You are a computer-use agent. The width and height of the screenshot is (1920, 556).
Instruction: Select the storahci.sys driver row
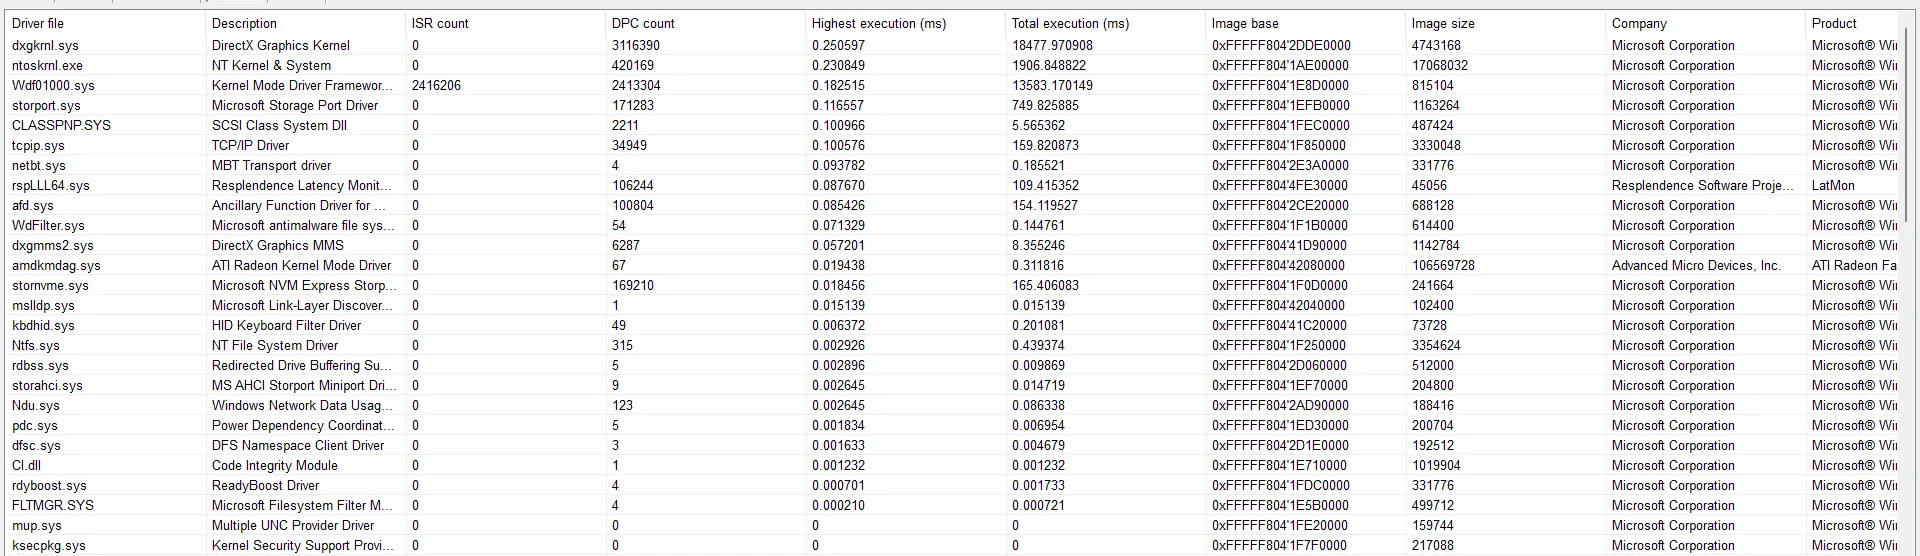(952, 385)
